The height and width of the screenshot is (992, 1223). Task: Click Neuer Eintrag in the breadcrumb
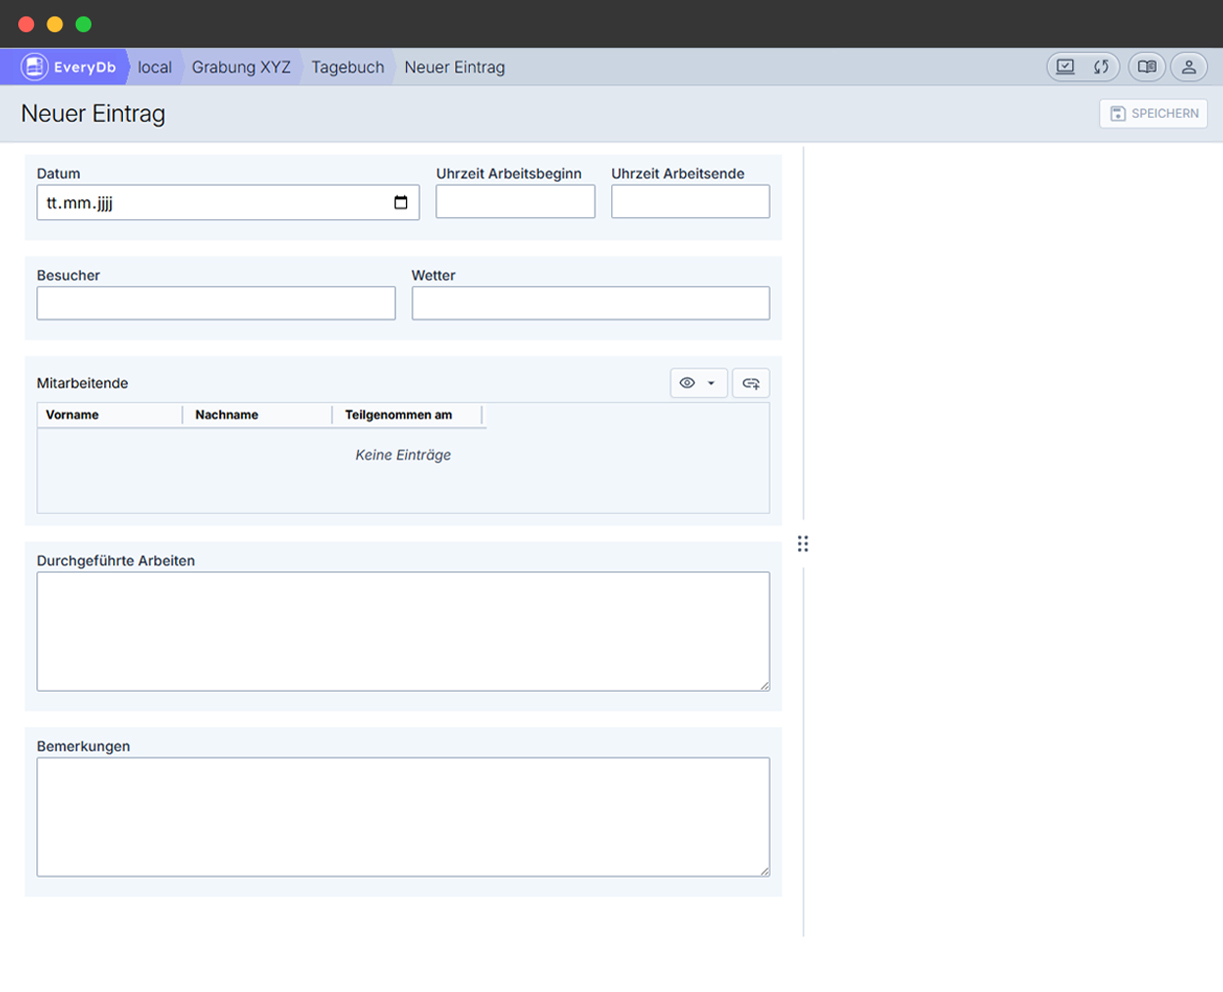pos(454,66)
